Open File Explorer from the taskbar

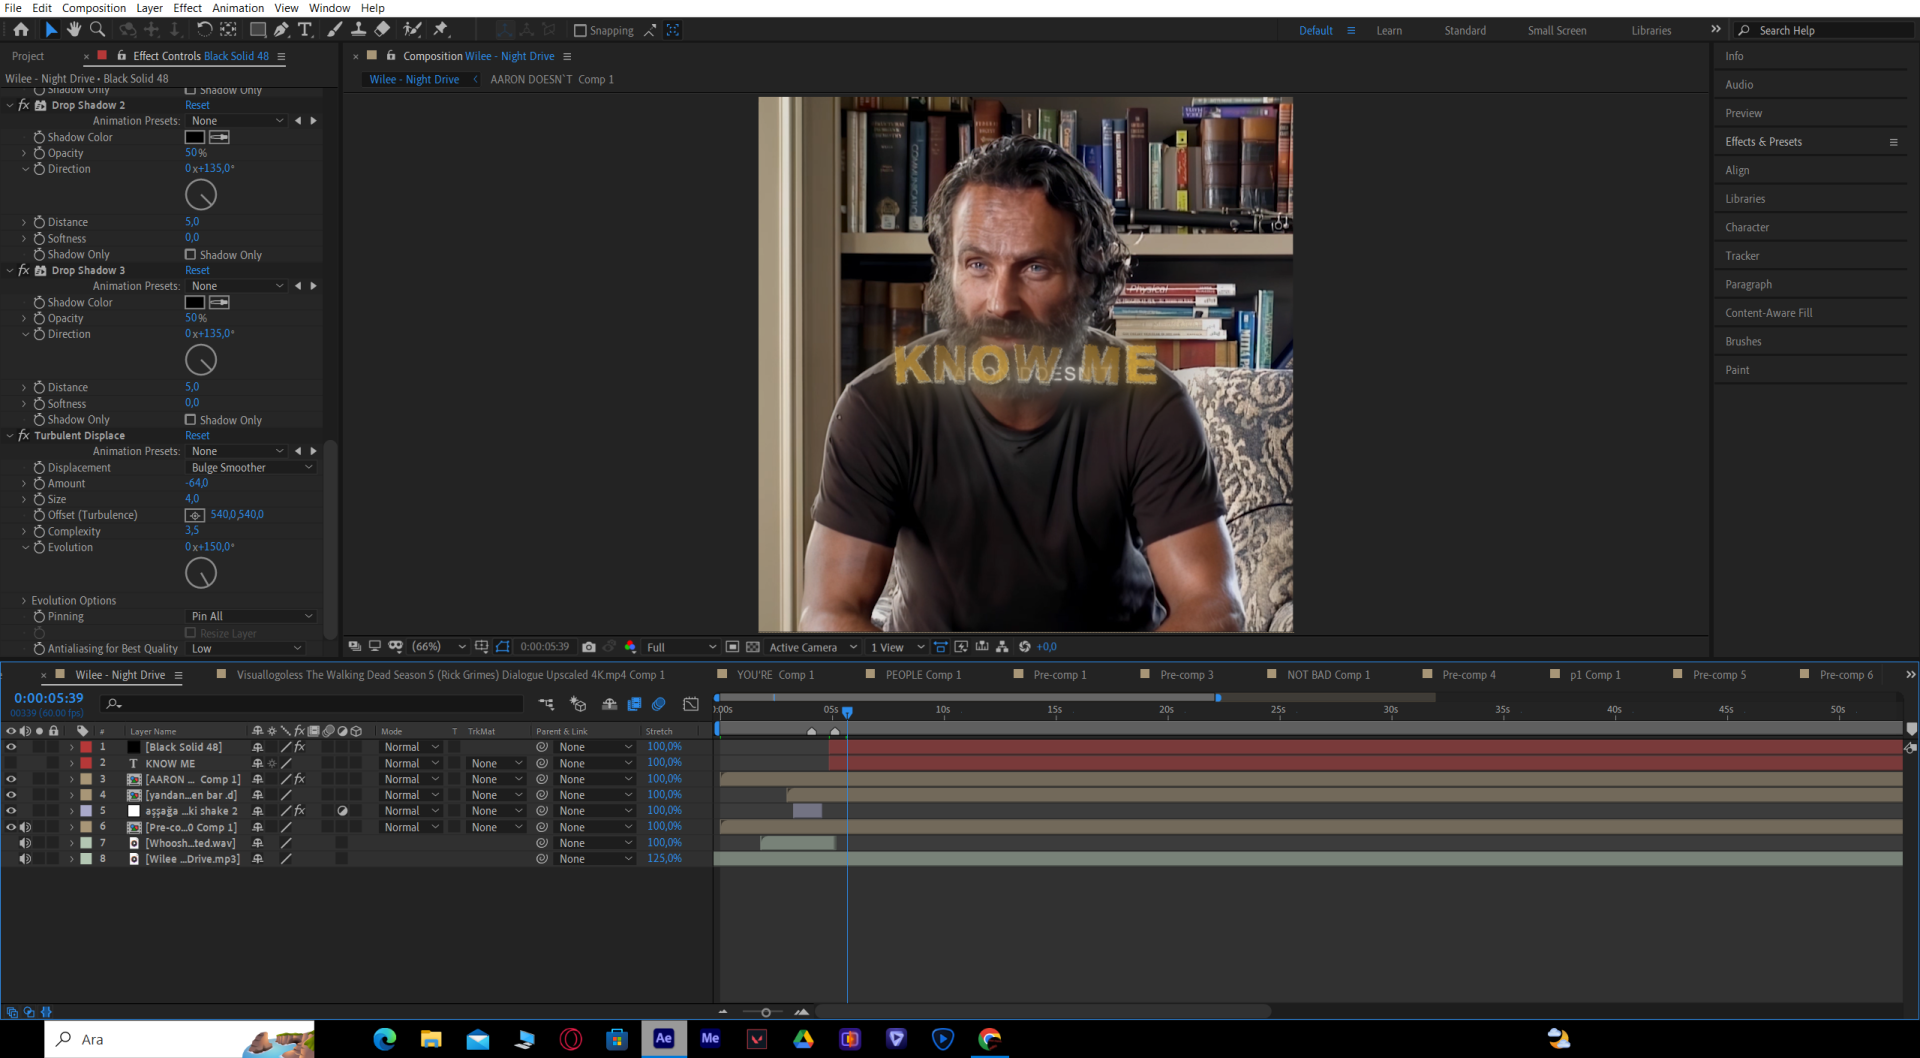pyautogui.click(x=431, y=1039)
